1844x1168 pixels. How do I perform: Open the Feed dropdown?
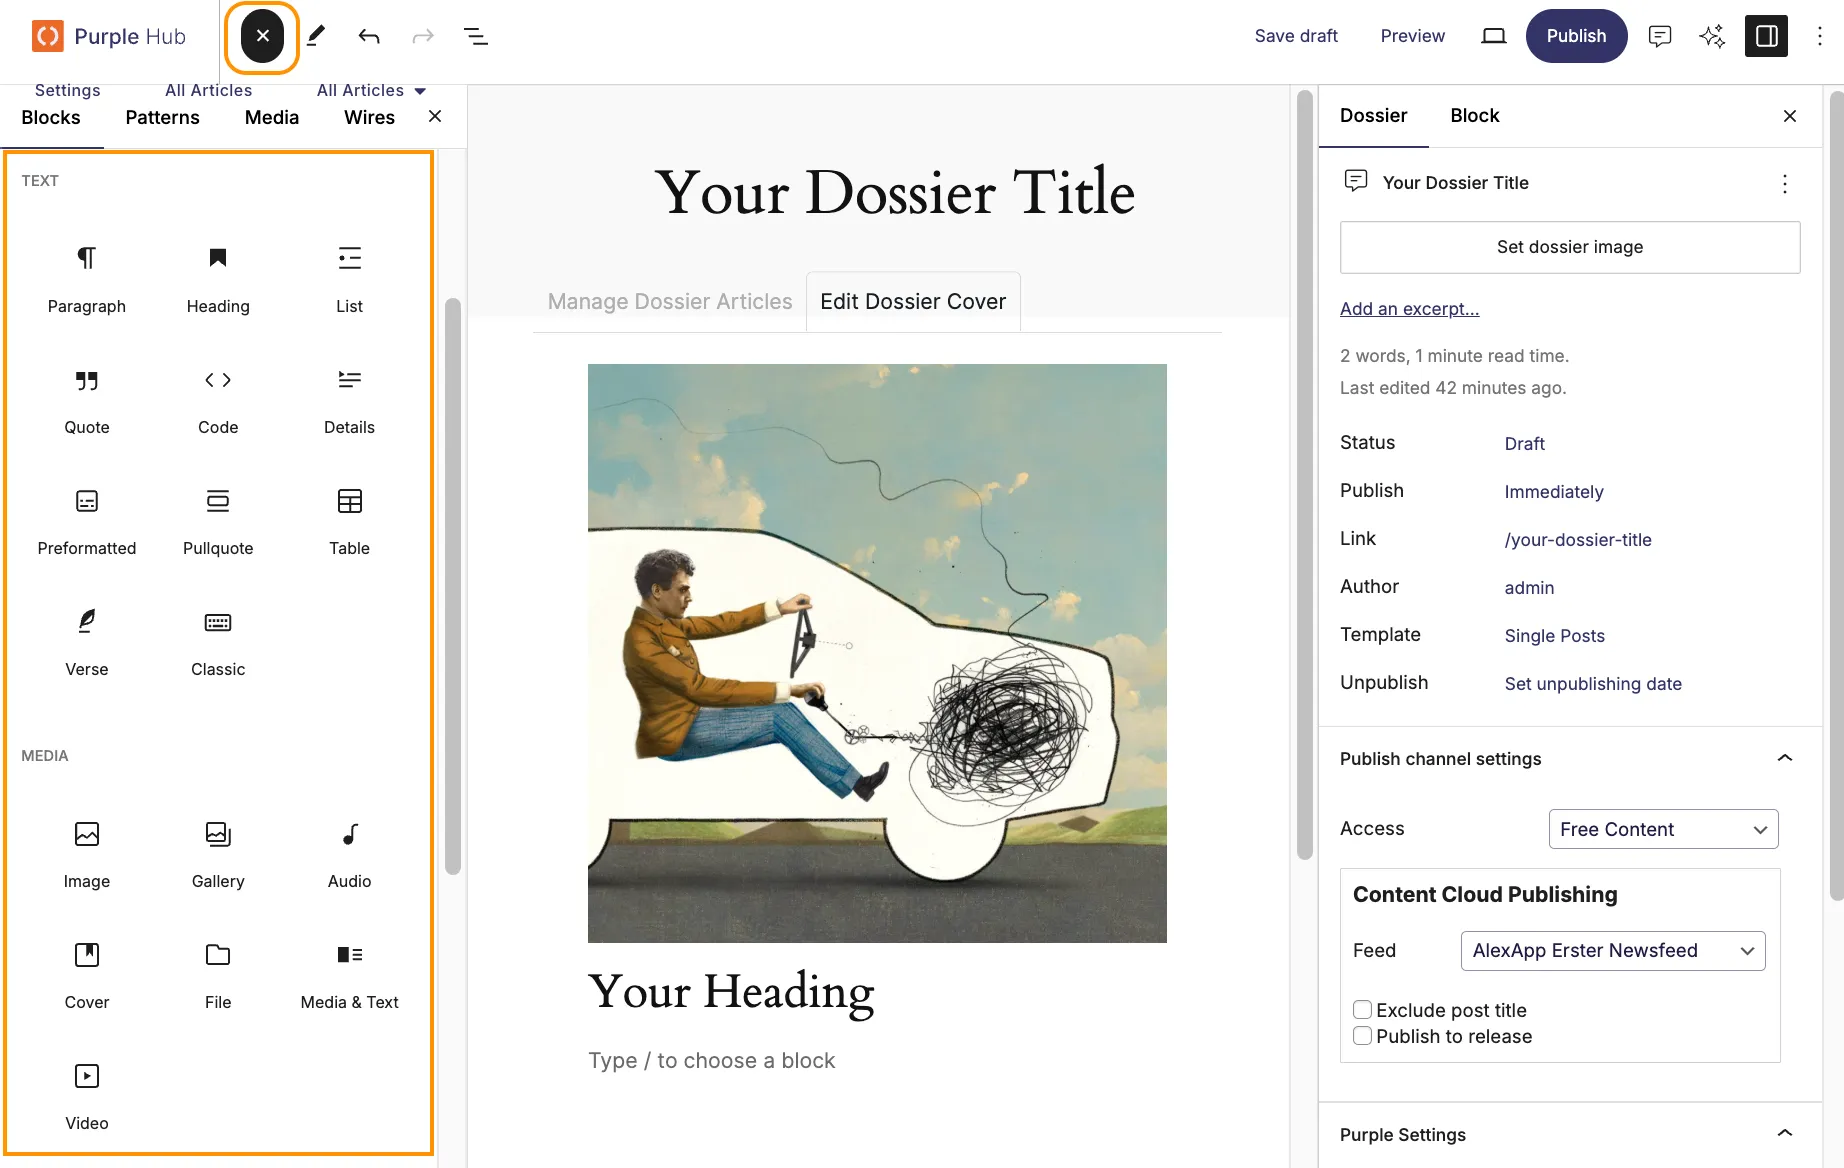tap(1613, 951)
